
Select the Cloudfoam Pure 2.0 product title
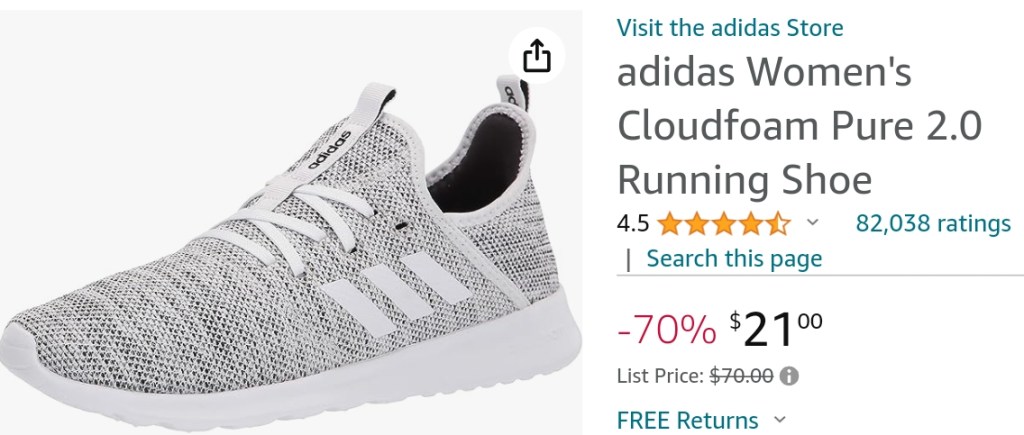point(799,126)
